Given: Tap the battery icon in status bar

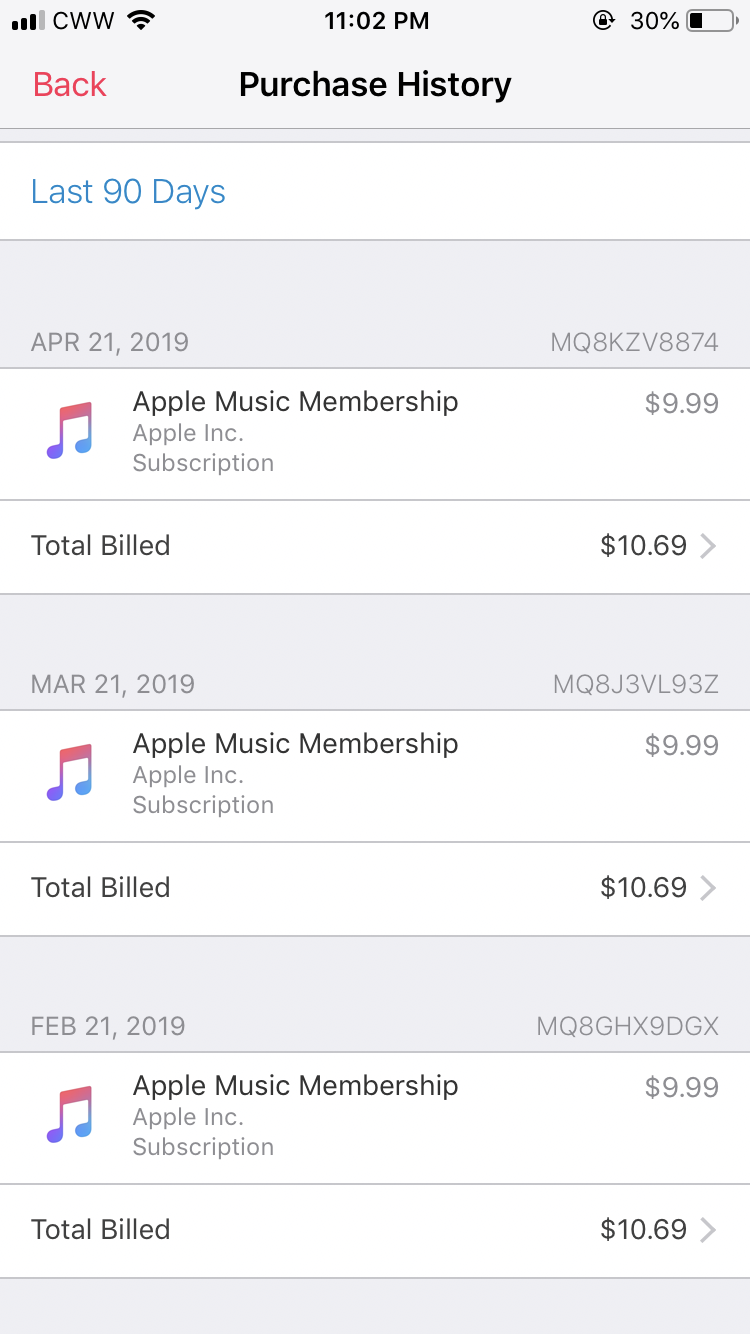Looking at the screenshot, I should tap(711, 21).
